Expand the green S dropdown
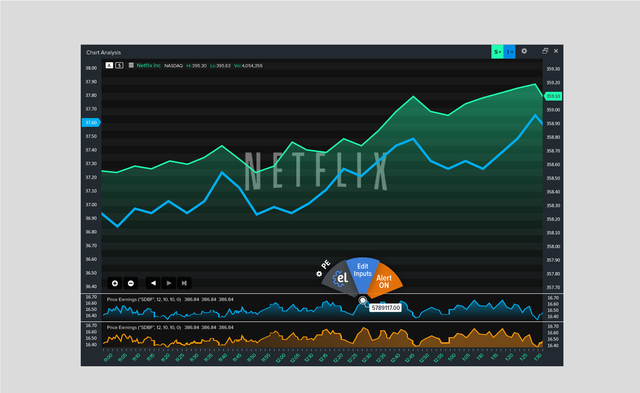 (497, 52)
